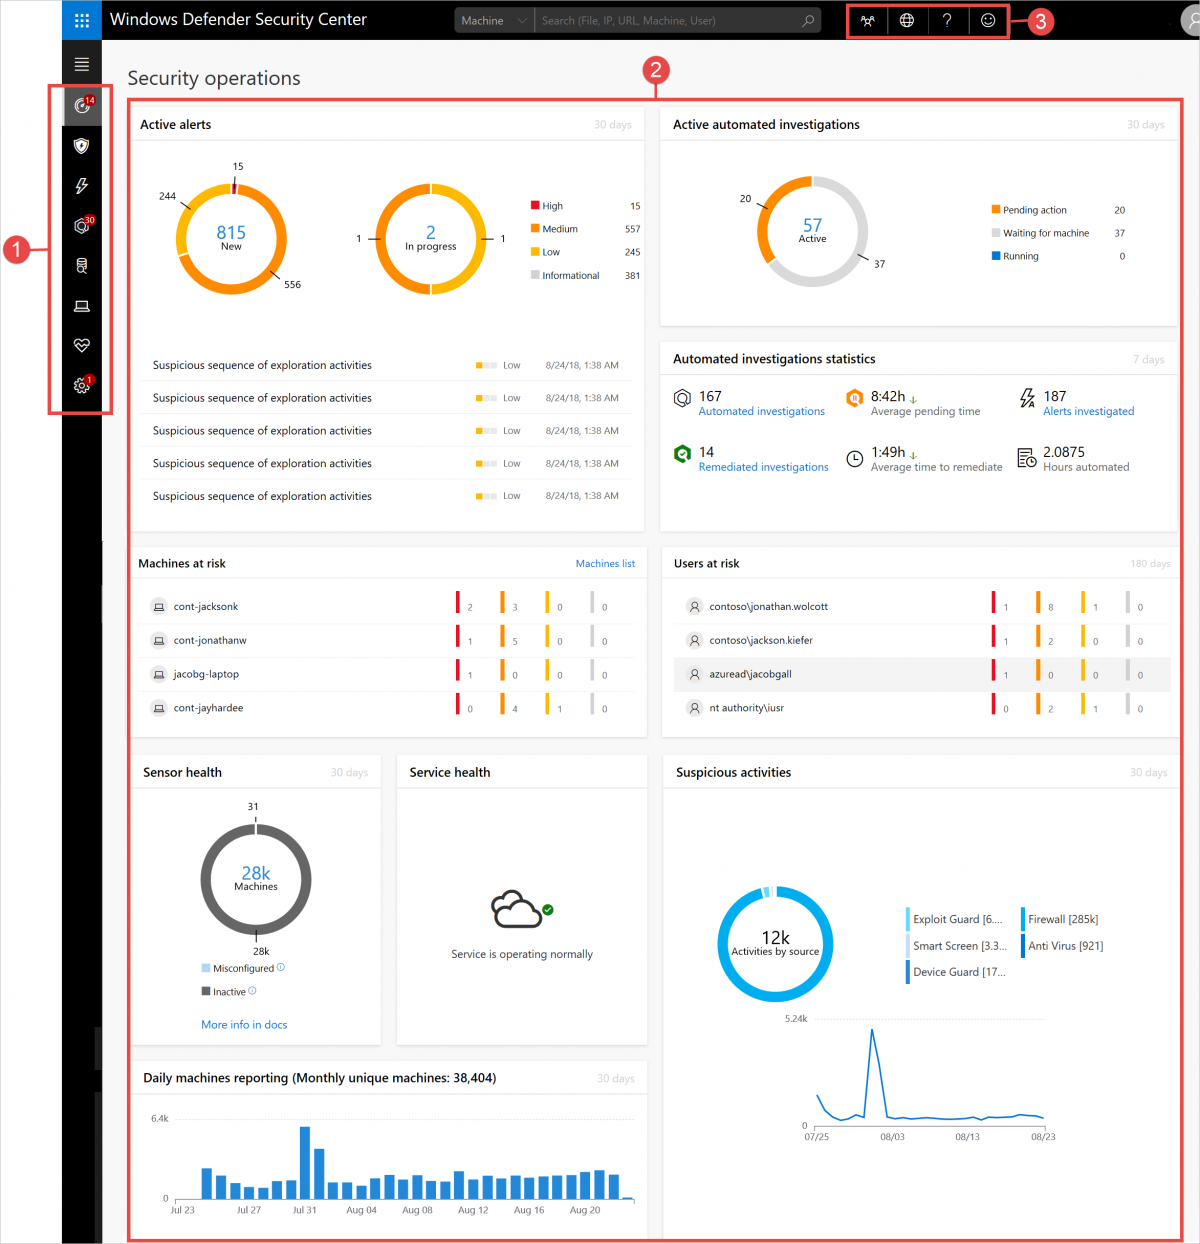1200x1244 pixels.
Task: Open the Alerts queue lightning icon
Action: pos(81,186)
